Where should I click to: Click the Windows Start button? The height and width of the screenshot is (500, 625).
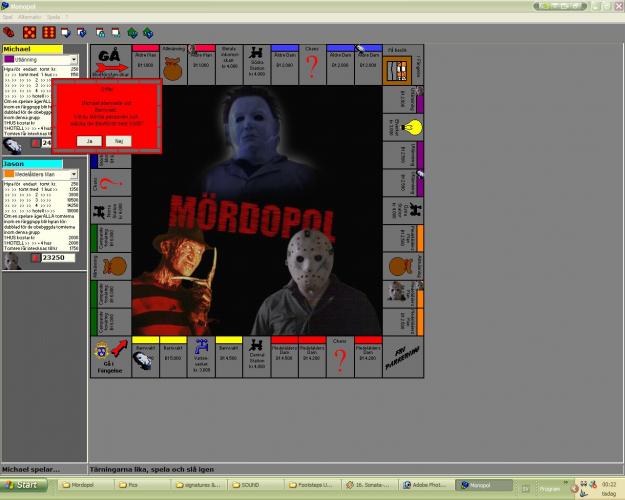(x=21, y=485)
